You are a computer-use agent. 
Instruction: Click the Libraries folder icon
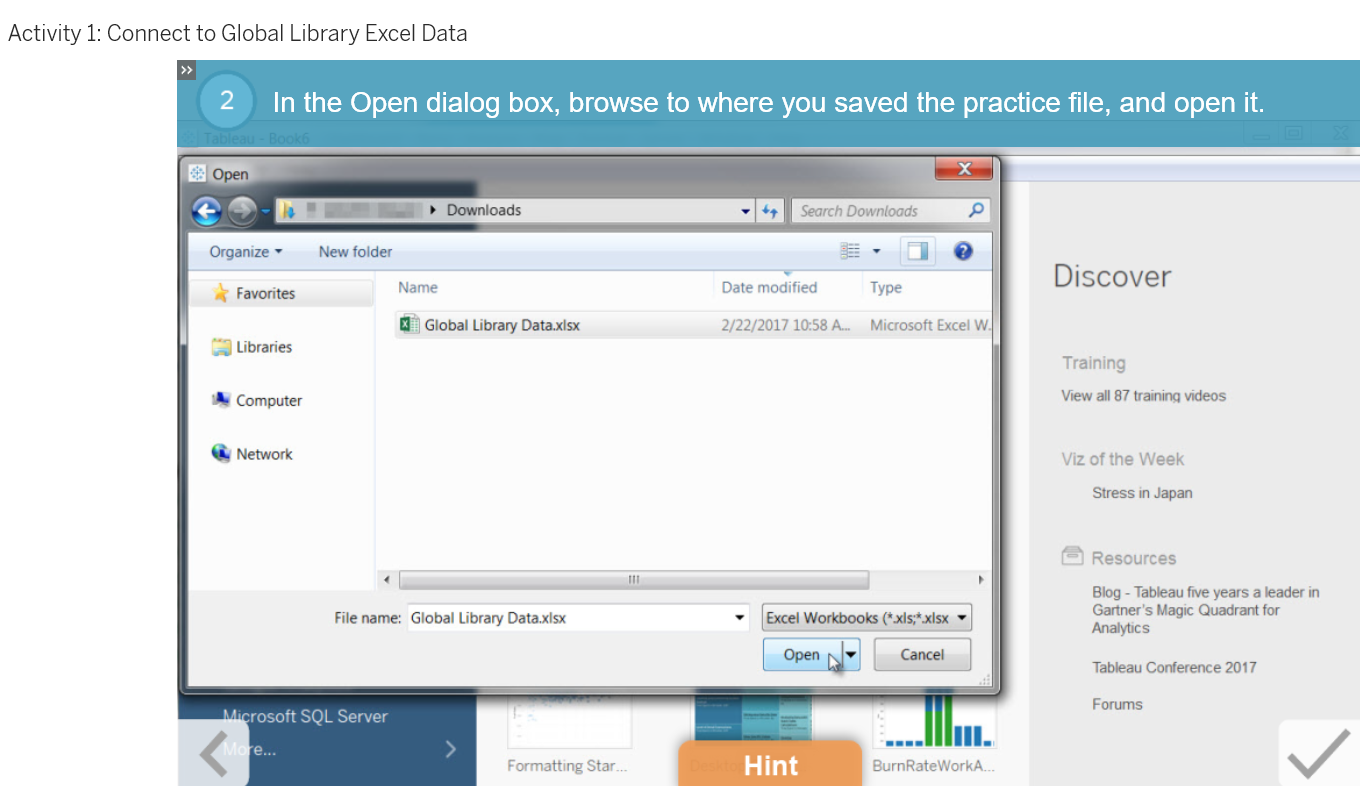point(221,347)
